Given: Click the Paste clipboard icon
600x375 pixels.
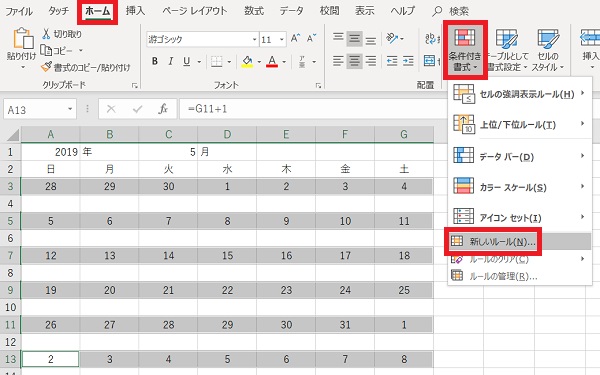Looking at the screenshot, I should (x=23, y=38).
